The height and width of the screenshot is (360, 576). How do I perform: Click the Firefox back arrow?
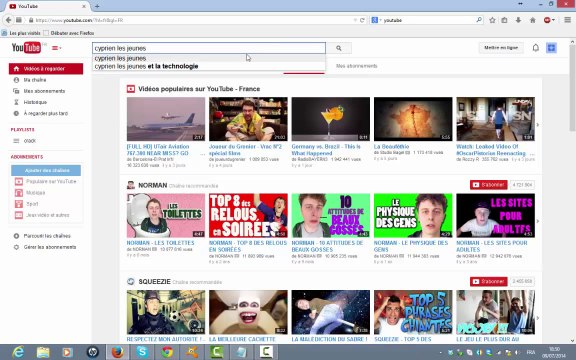(8, 20)
